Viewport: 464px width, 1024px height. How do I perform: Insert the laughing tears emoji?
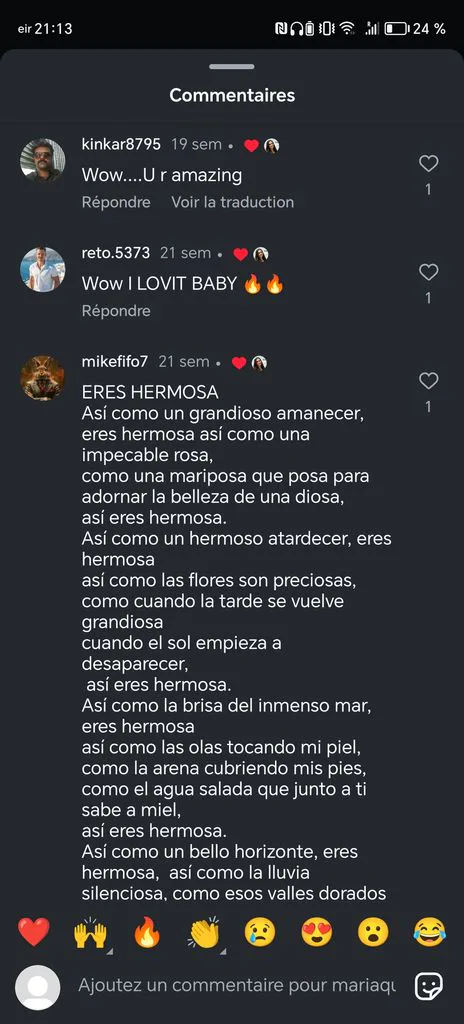click(x=429, y=932)
